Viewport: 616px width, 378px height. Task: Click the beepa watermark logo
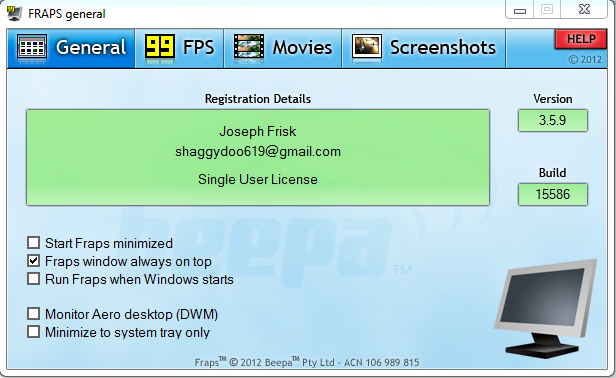259,246
